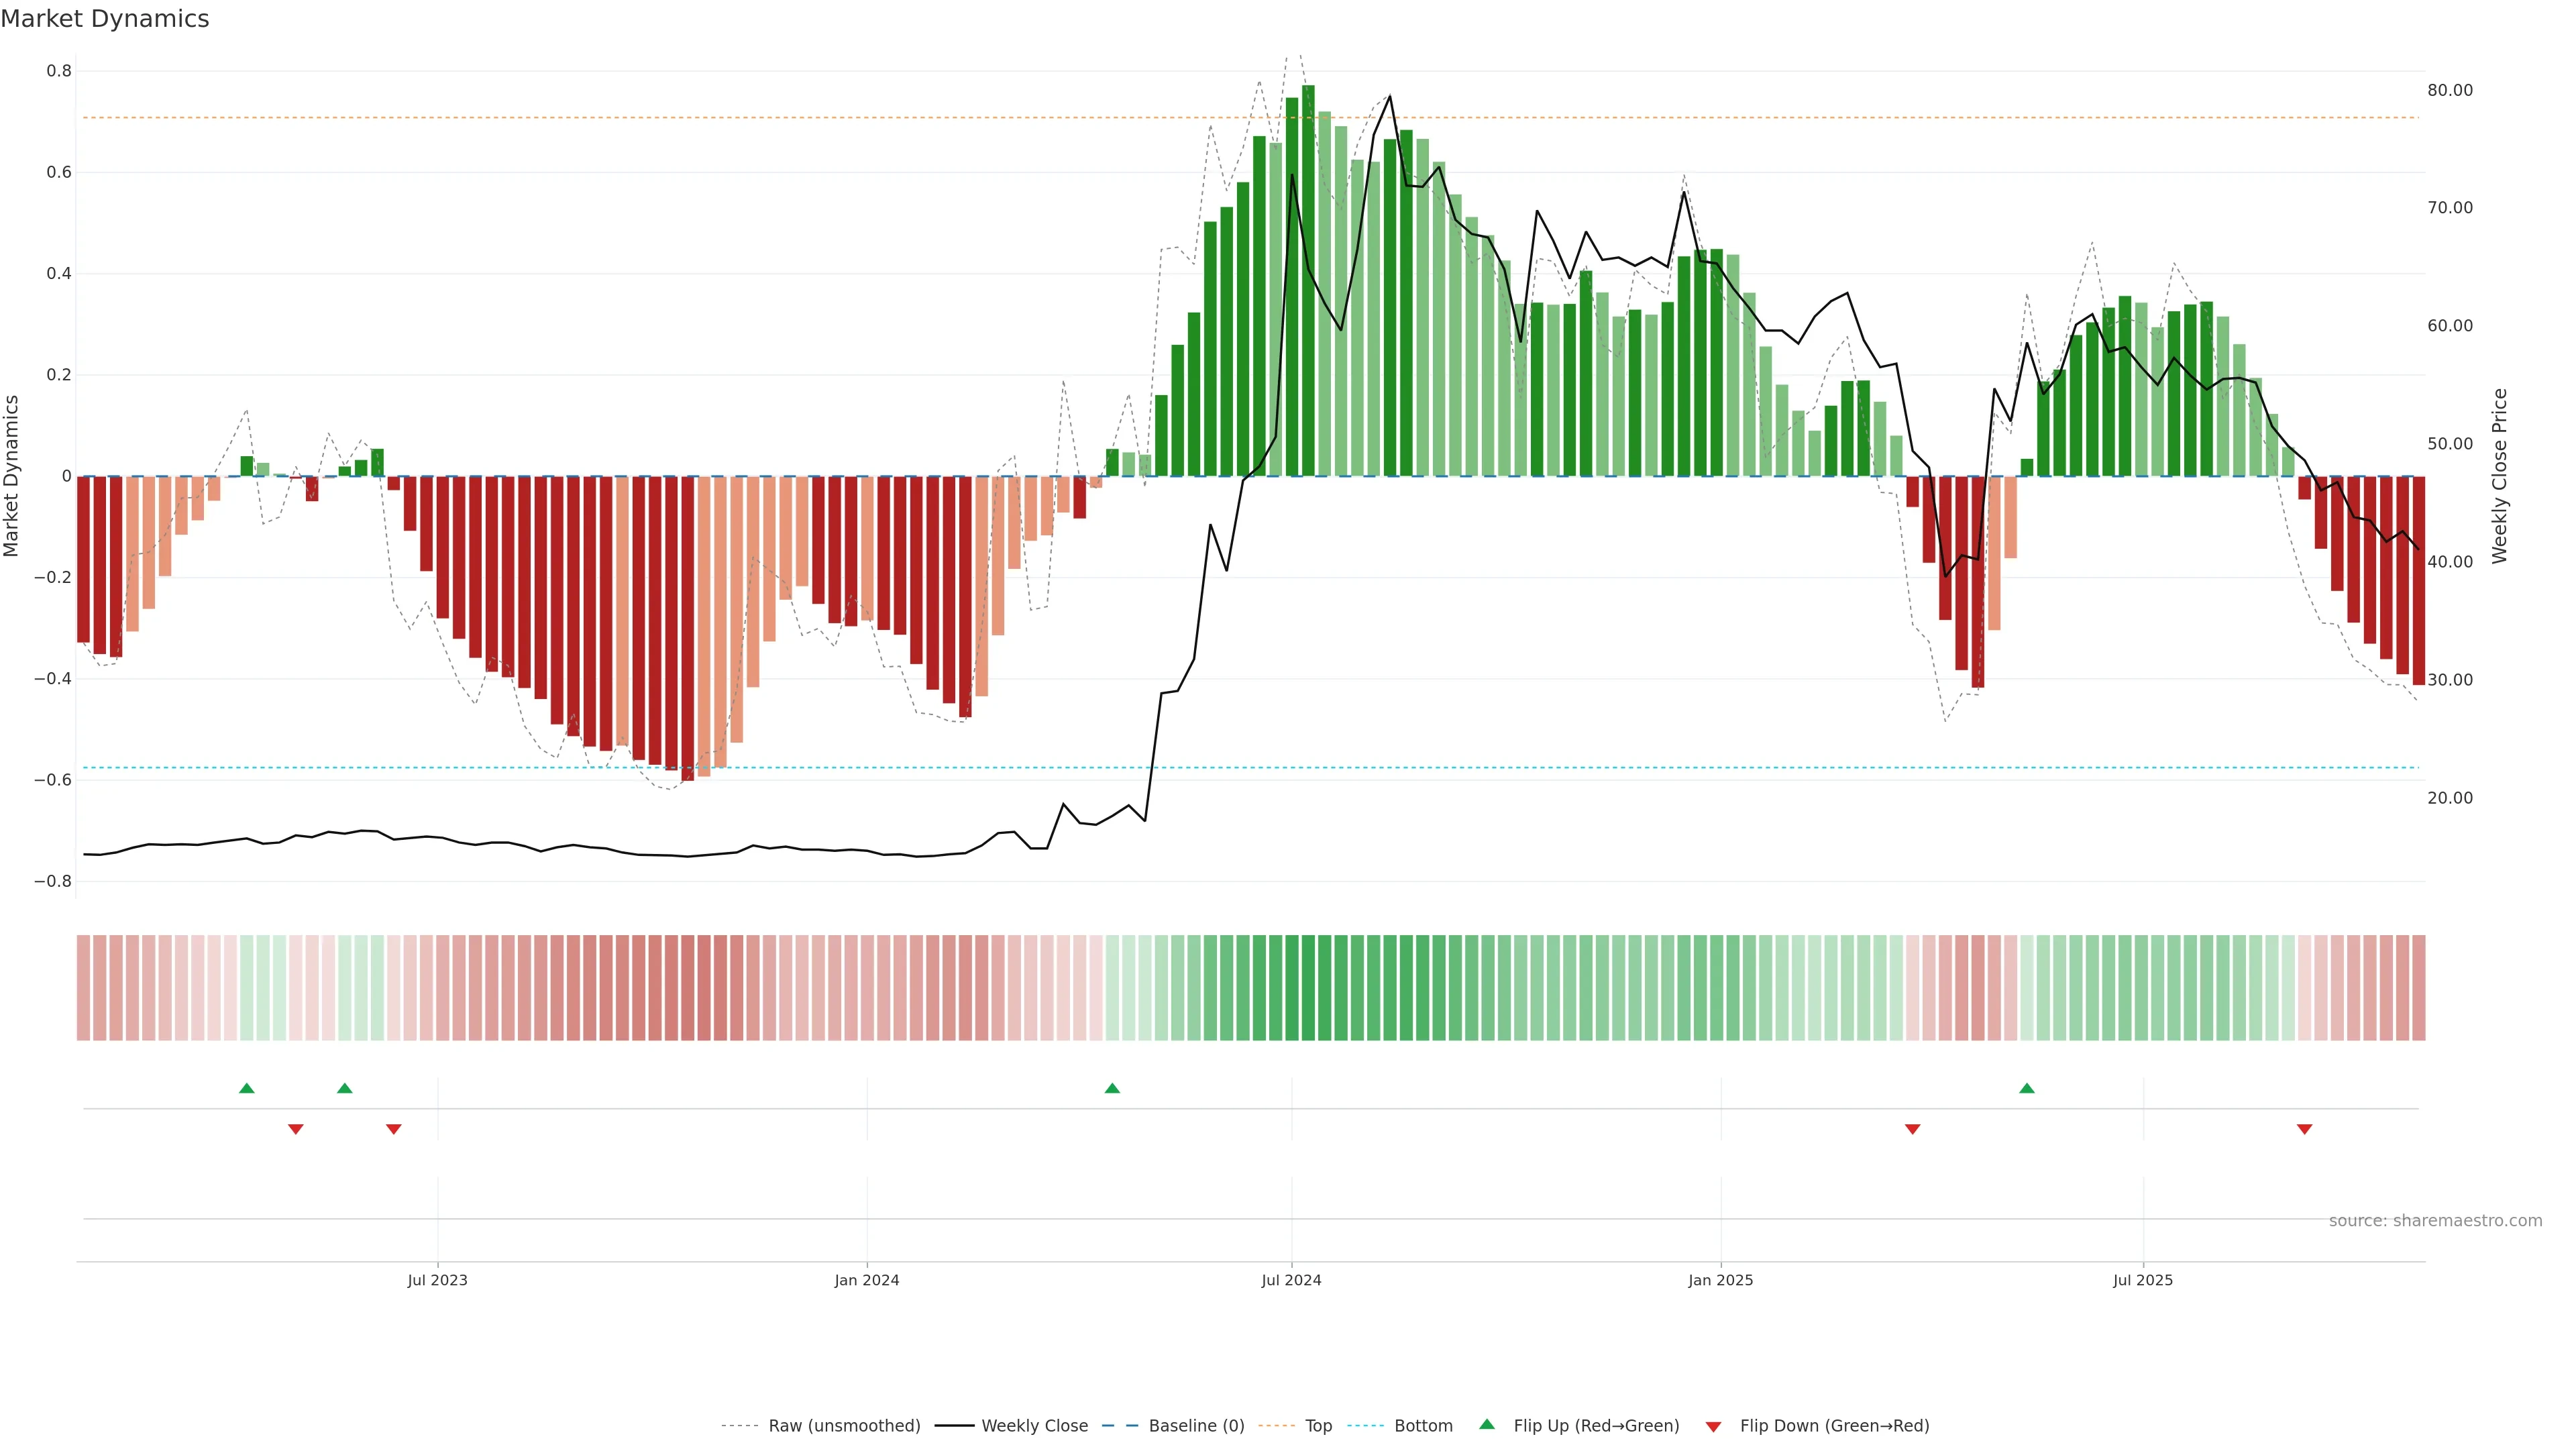This screenshot has height=1449, width=2576.
Task: Click the first green flip-up marker near 2023 start
Action: 247,1088
